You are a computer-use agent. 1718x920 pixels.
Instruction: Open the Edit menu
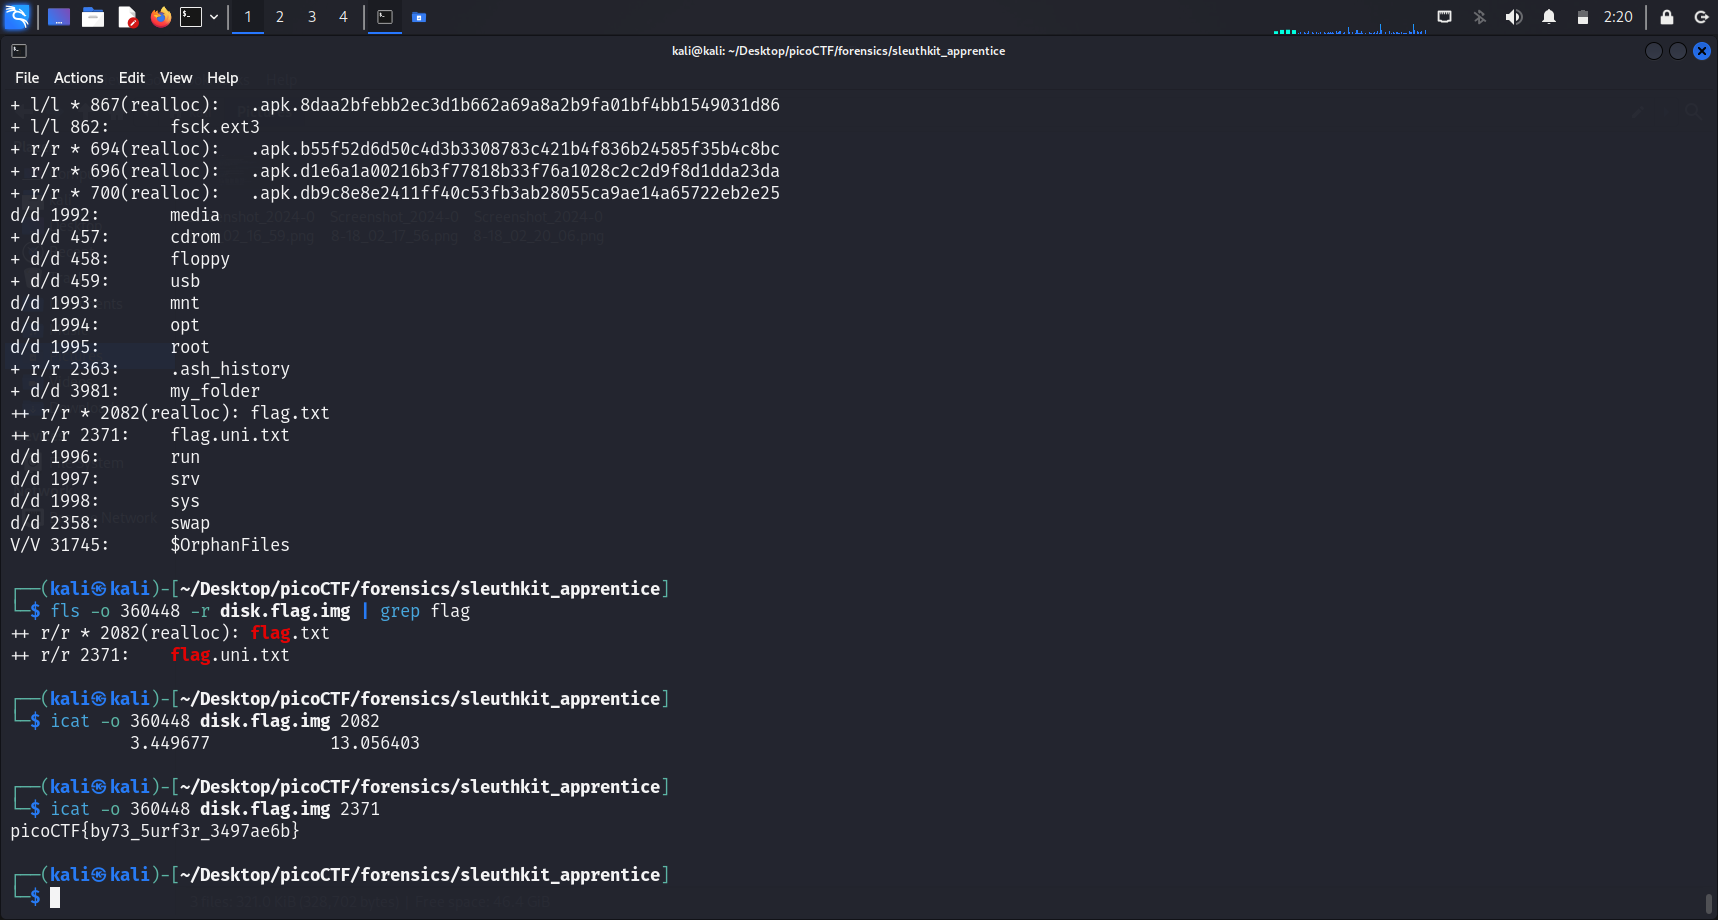(x=131, y=78)
